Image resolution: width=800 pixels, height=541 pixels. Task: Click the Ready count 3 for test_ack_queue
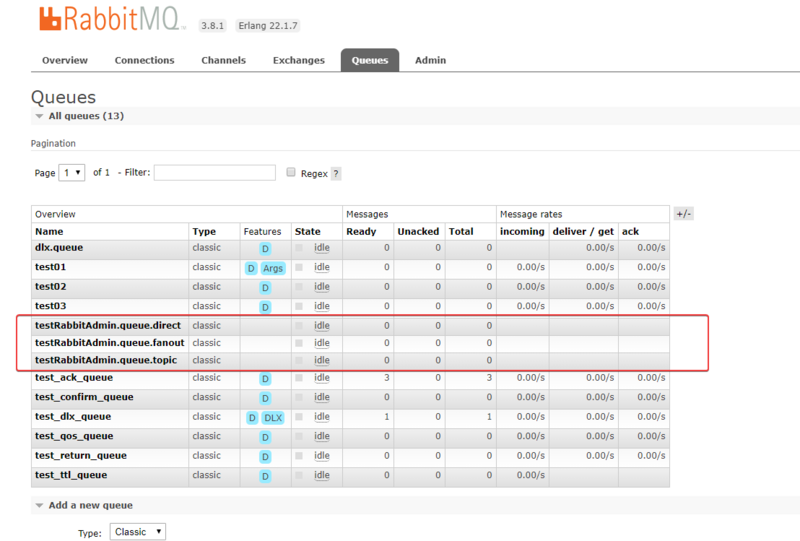click(x=387, y=378)
